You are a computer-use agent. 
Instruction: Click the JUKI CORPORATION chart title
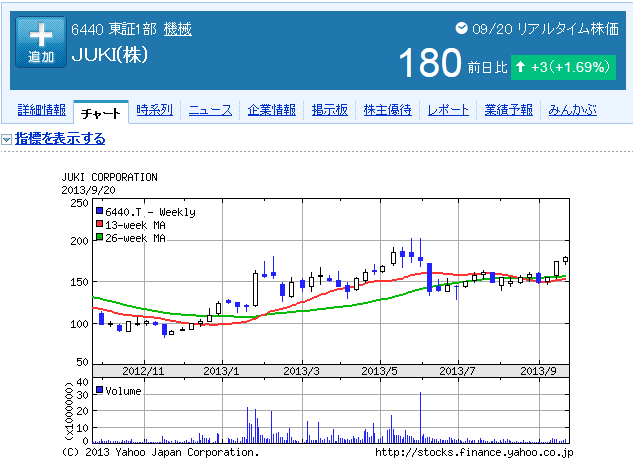pyautogui.click(x=109, y=177)
